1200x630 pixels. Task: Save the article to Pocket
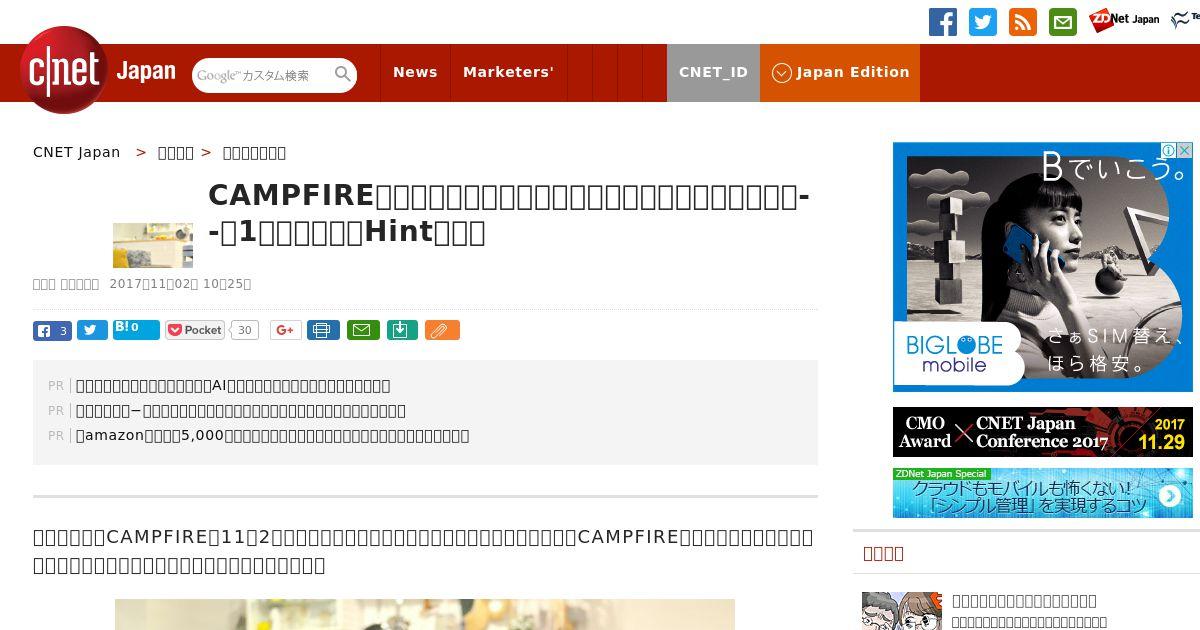click(x=195, y=330)
